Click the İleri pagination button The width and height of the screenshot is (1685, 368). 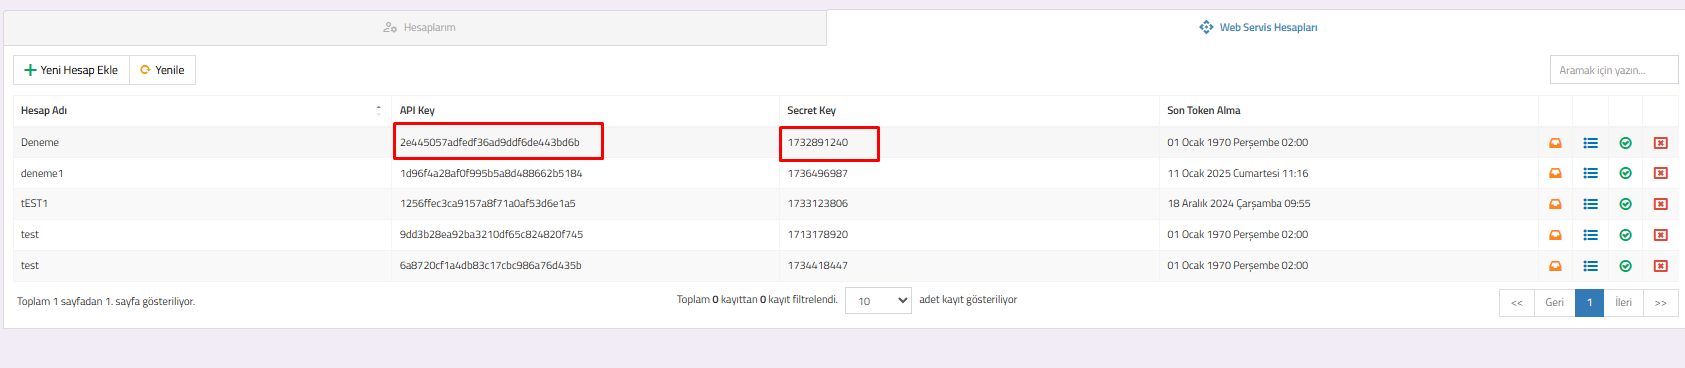click(1623, 302)
